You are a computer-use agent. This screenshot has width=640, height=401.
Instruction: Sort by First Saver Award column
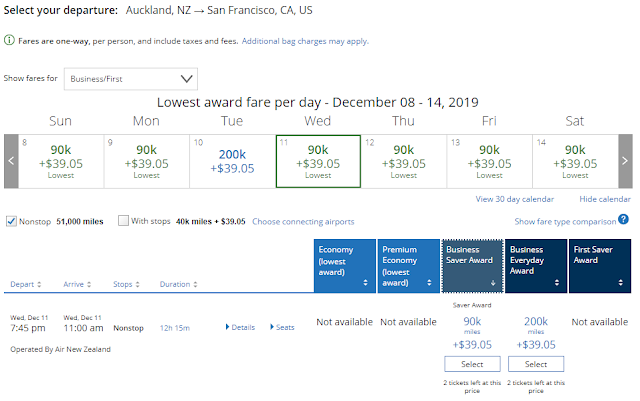pyautogui.click(x=599, y=265)
